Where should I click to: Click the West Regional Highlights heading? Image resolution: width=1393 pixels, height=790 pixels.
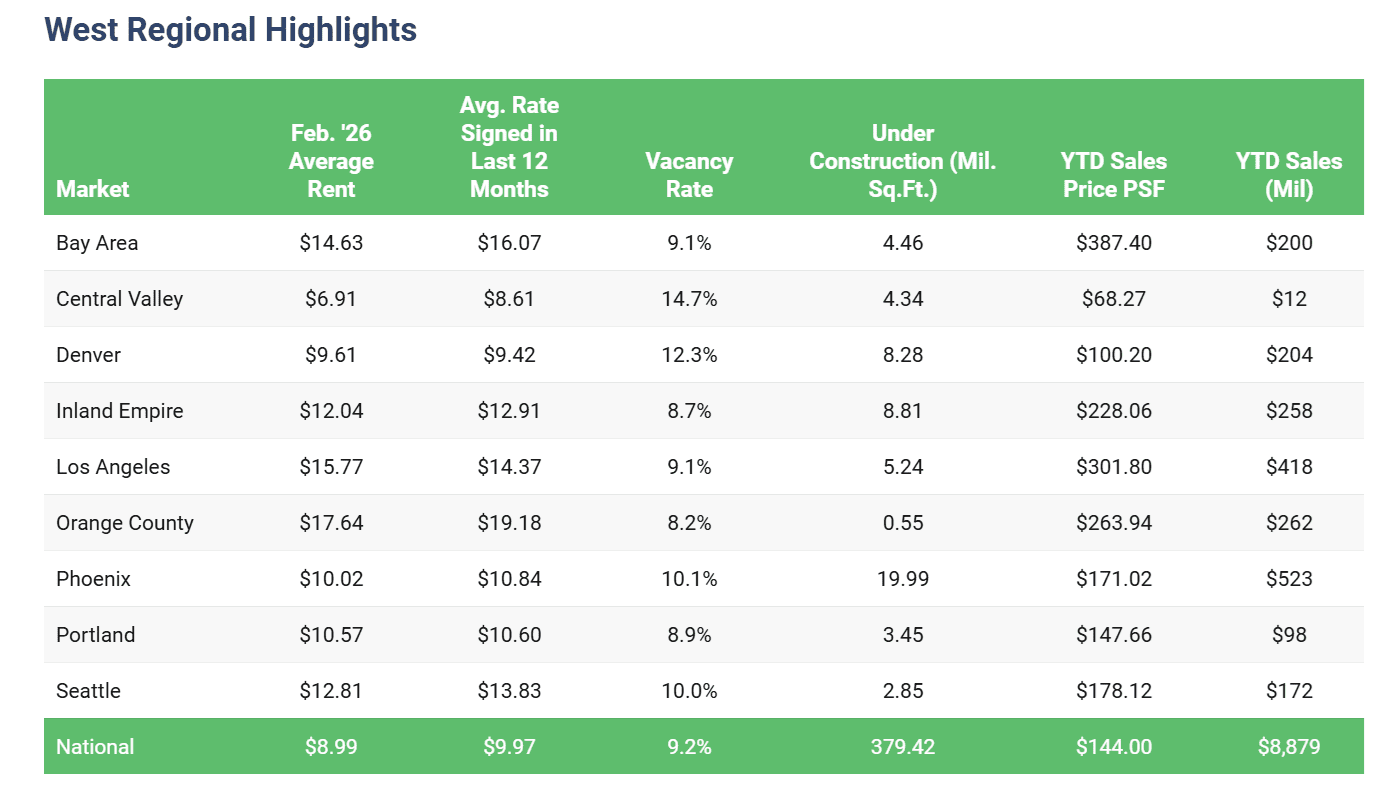click(230, 30)
